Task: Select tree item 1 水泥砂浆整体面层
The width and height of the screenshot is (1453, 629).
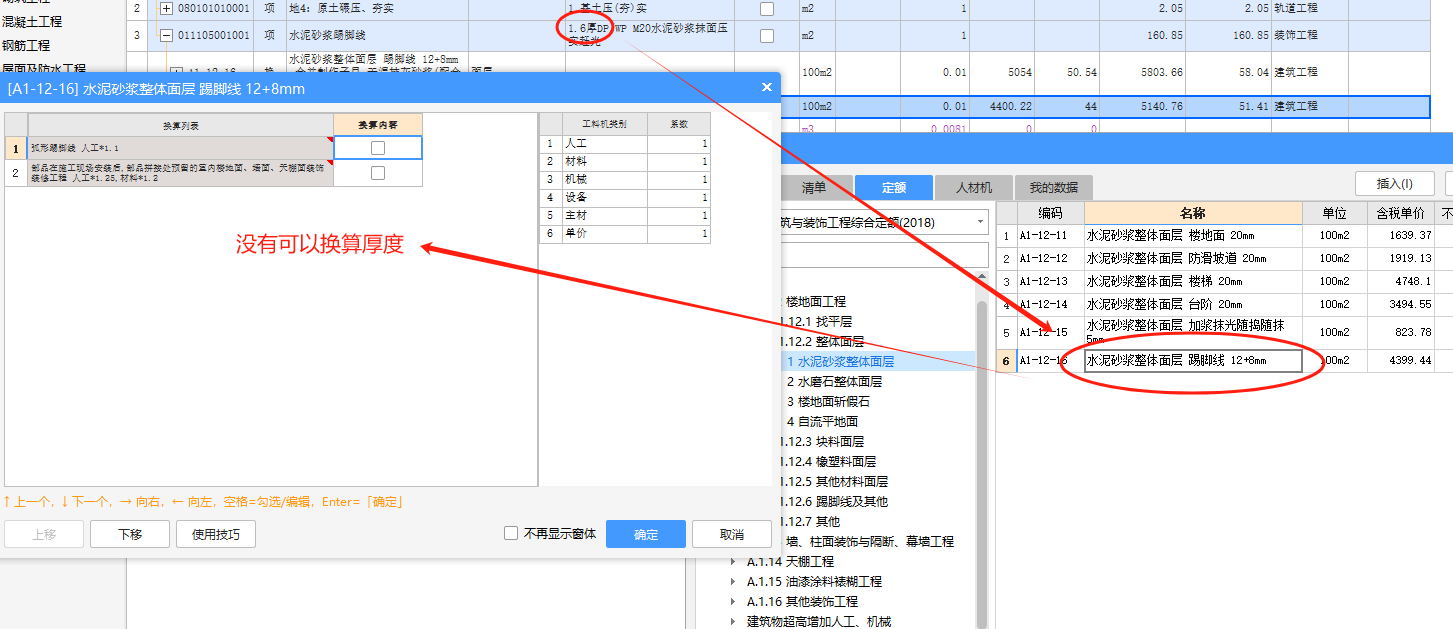Action: pos(841,362)
